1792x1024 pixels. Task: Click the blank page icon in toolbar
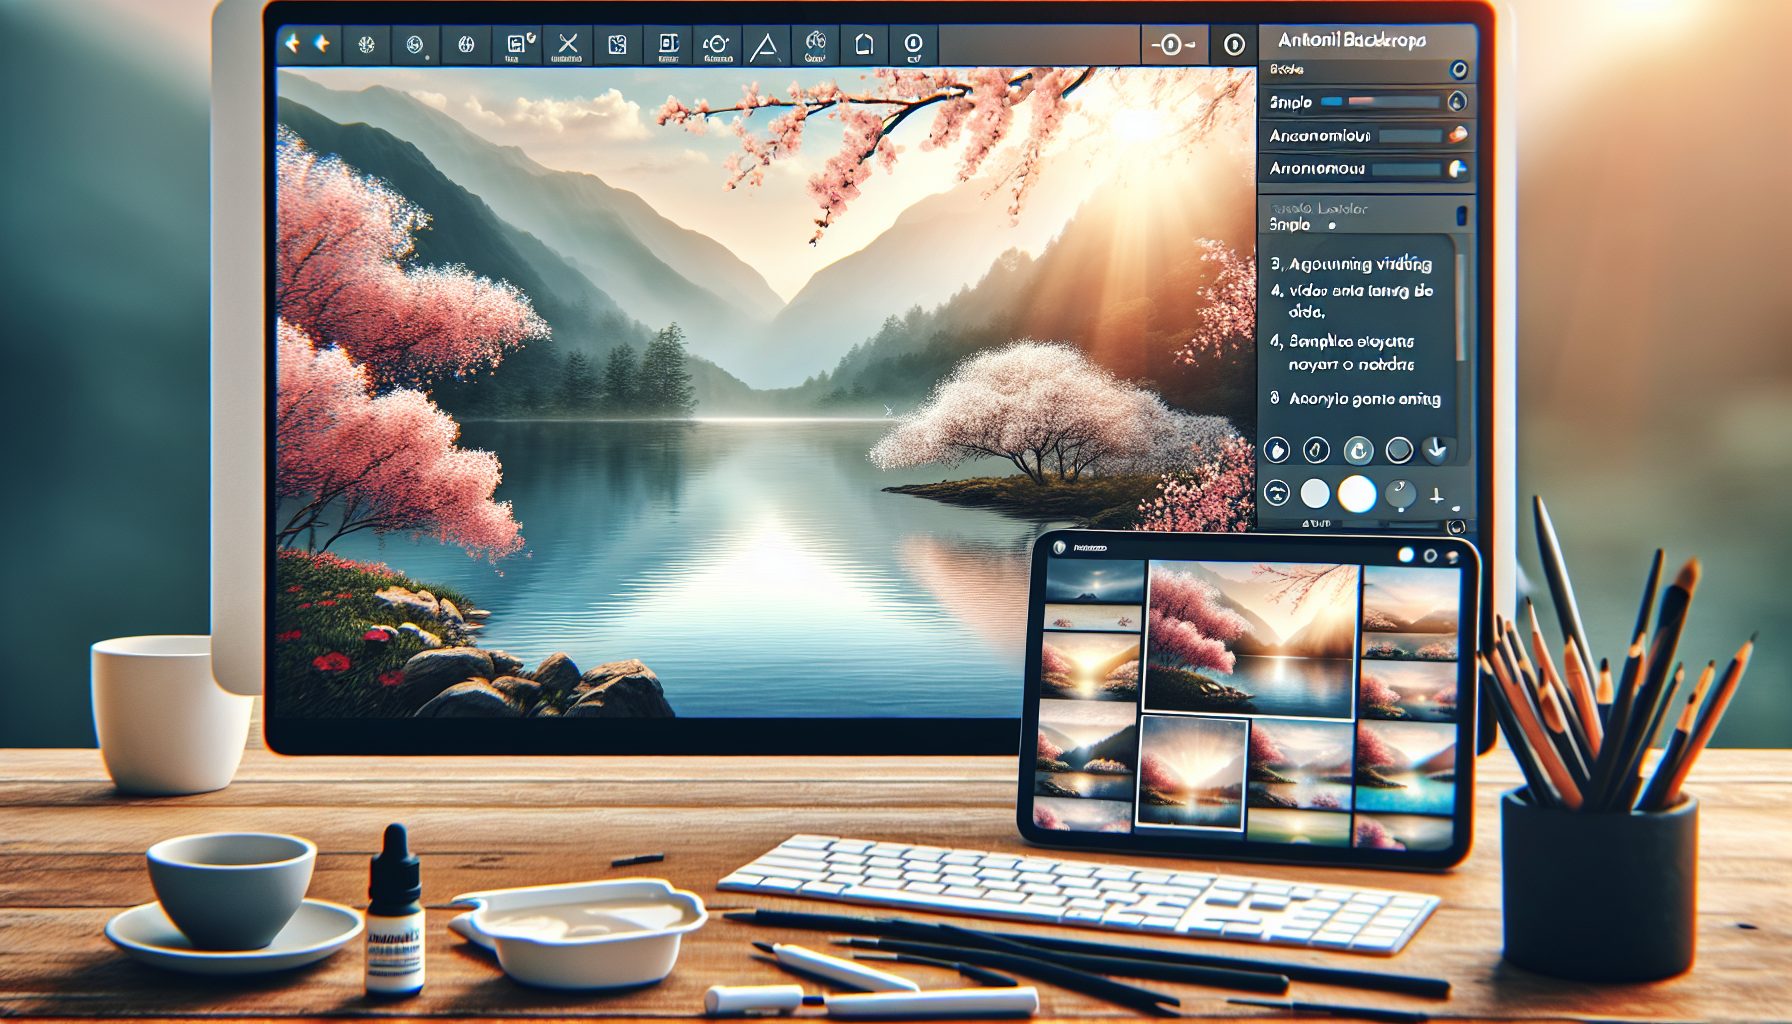pos(864,43)
